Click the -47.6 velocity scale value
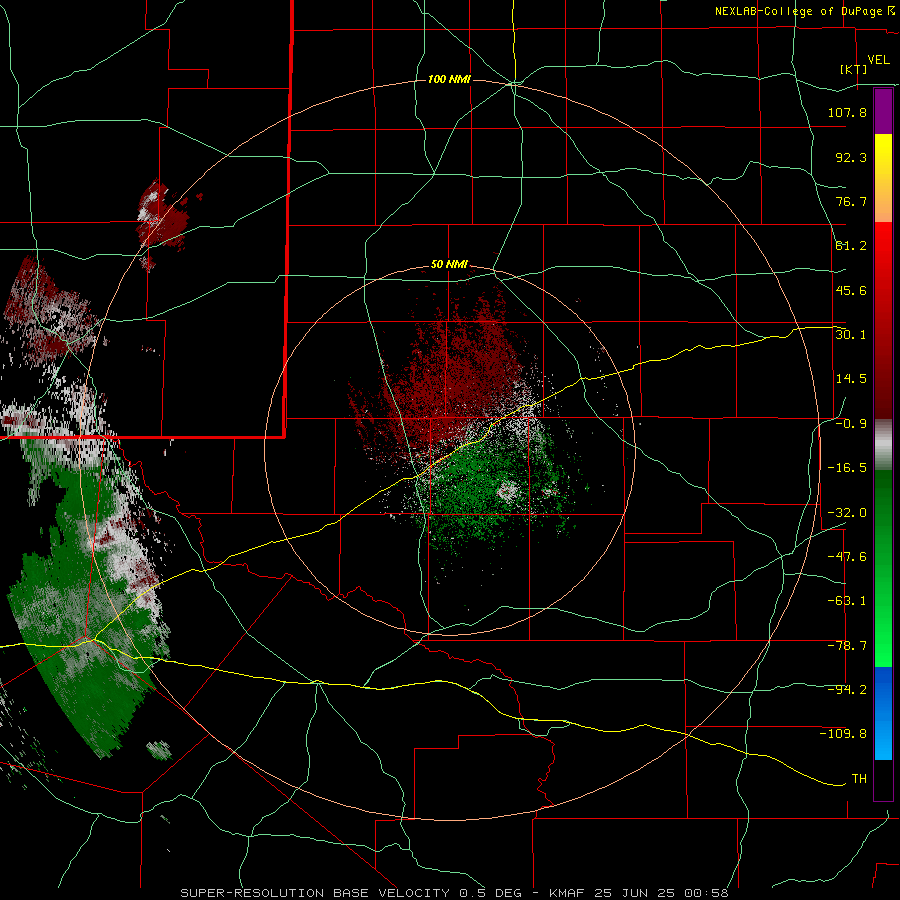 (x=847, y=557)
